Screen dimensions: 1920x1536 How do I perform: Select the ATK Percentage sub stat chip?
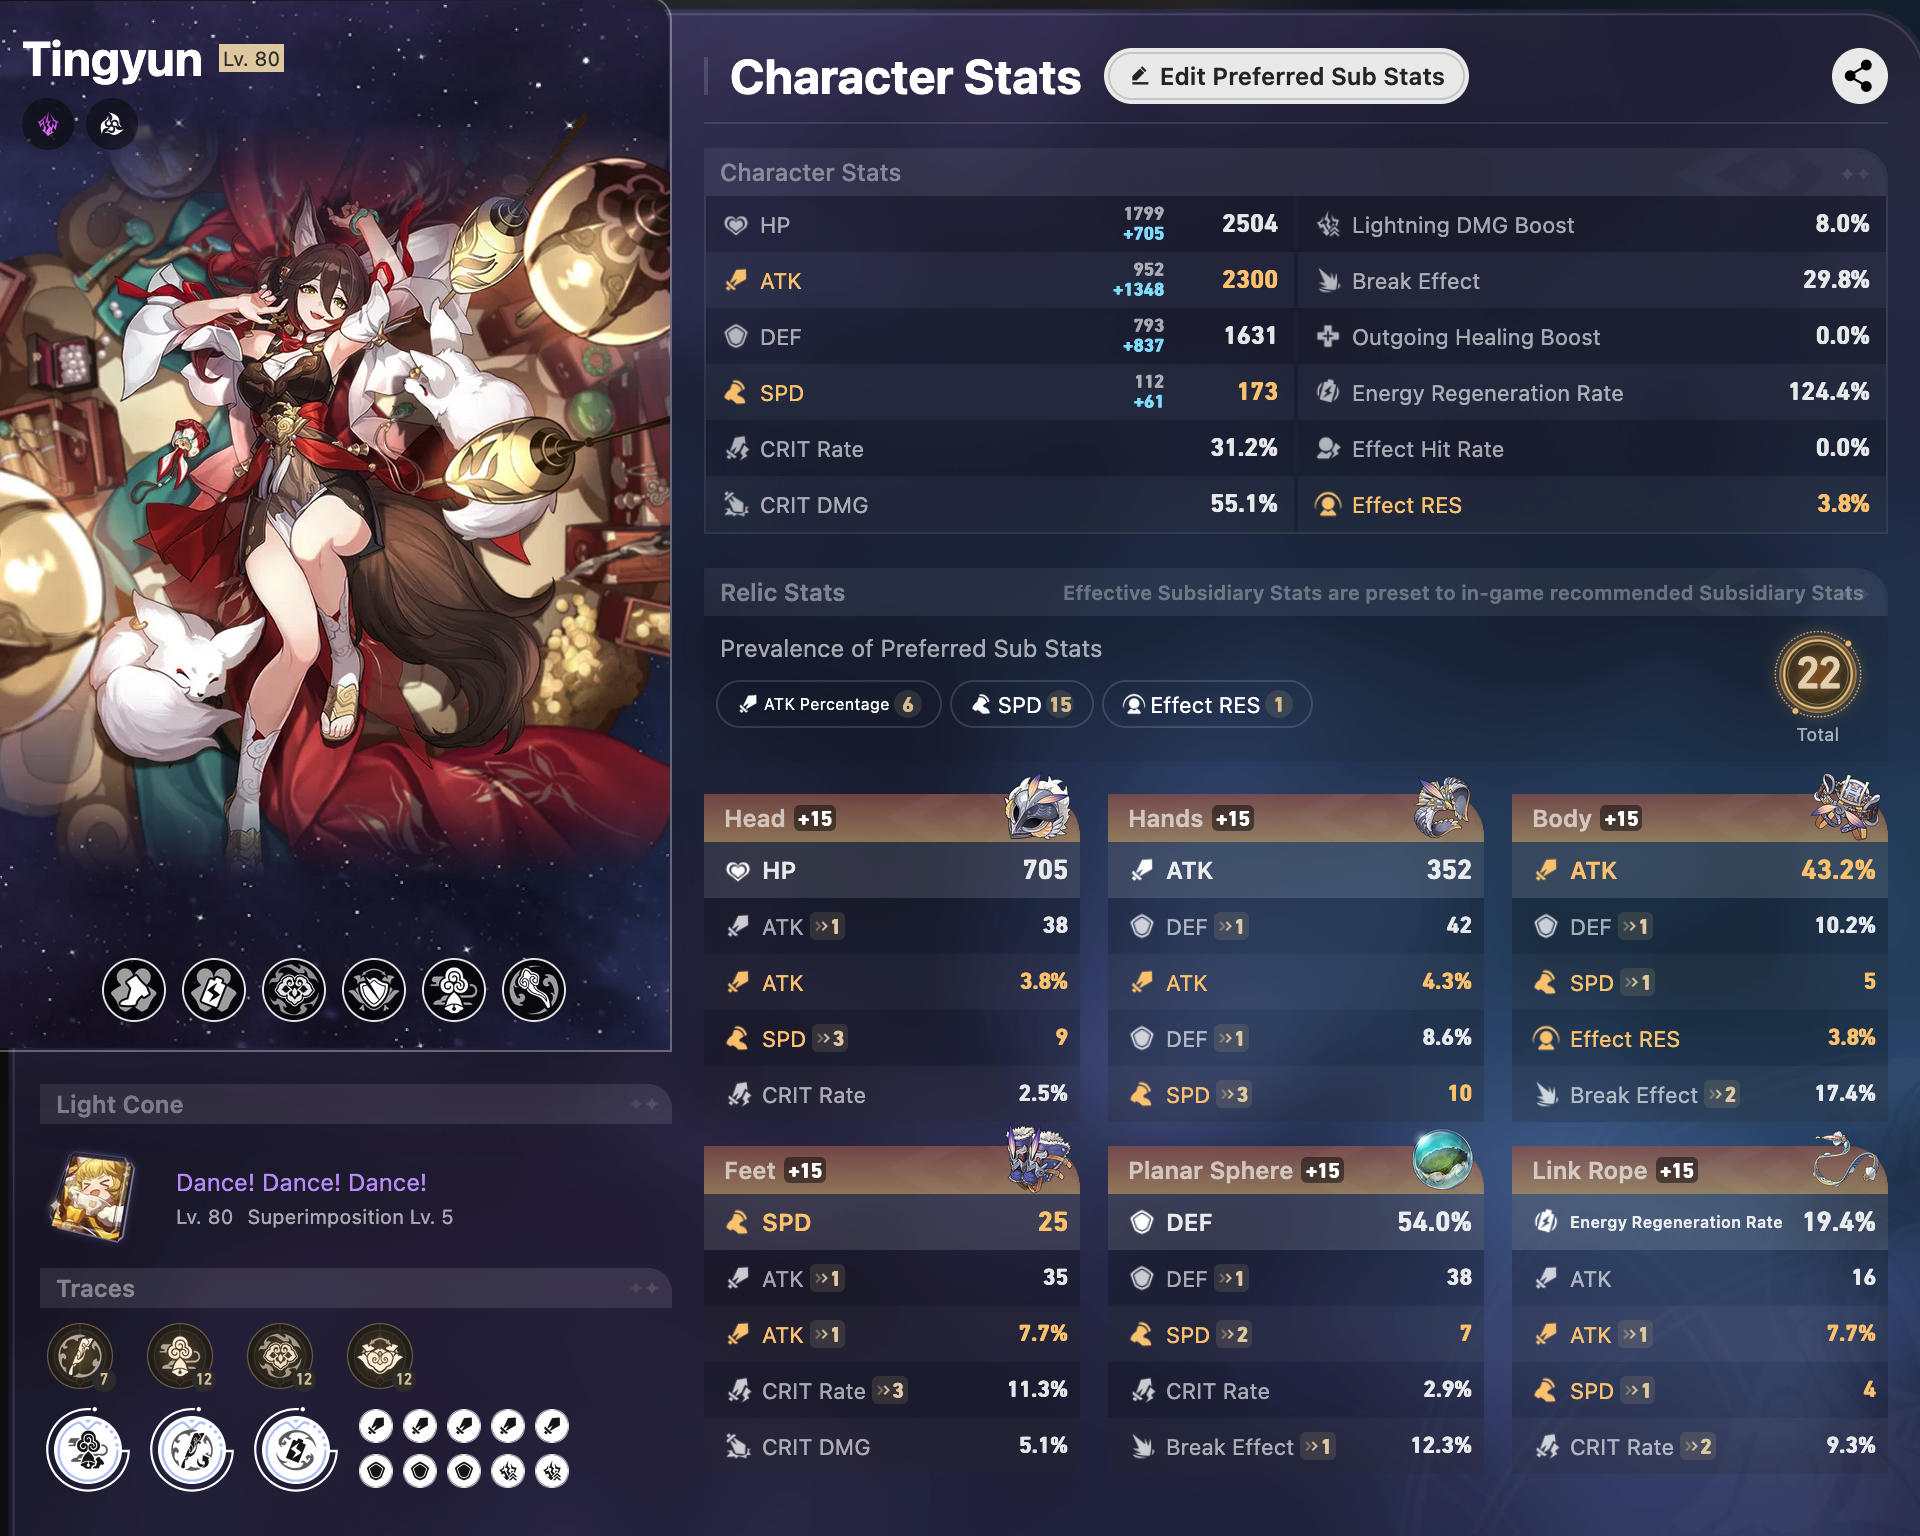coord(828,704)
